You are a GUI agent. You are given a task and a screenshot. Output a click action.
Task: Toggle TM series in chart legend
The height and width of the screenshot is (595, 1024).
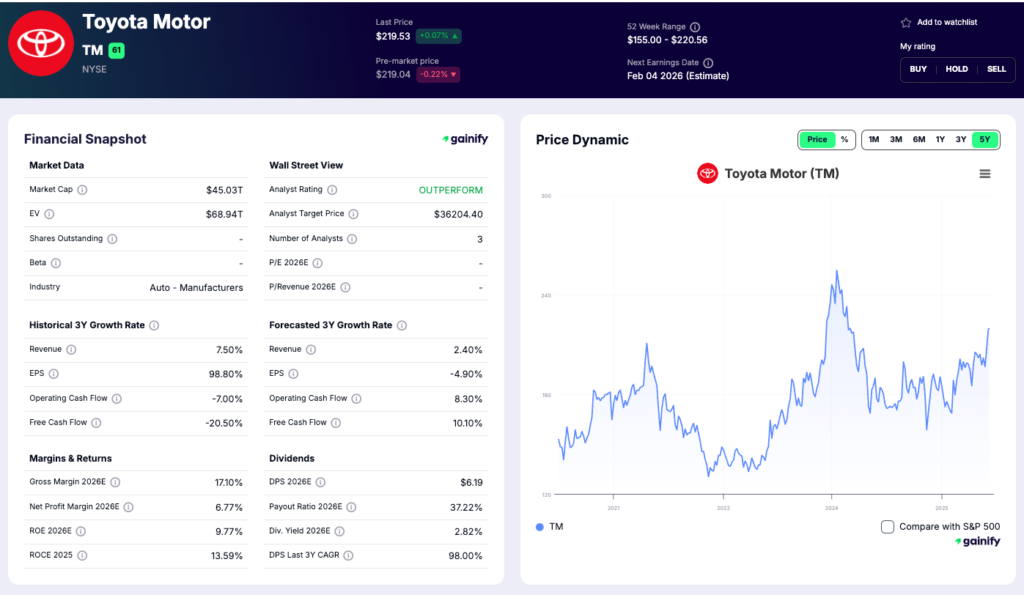click(x=550, y=527)
